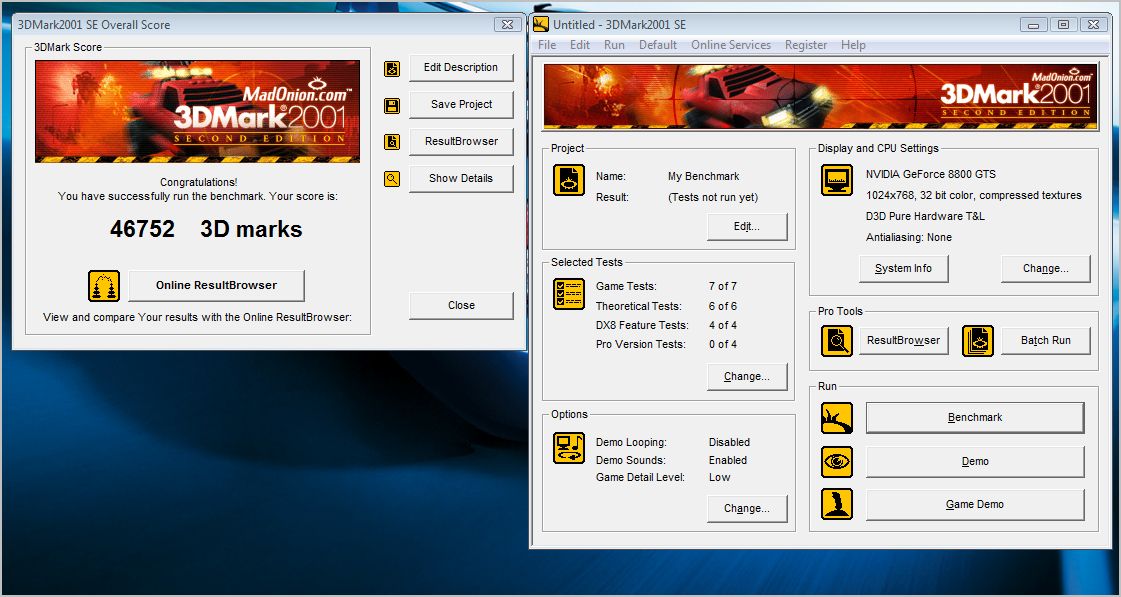Viewport: 1121px width, 597px height.
Task: Open the Register menu
Action: pyautogui.click(x=806, y=45)
